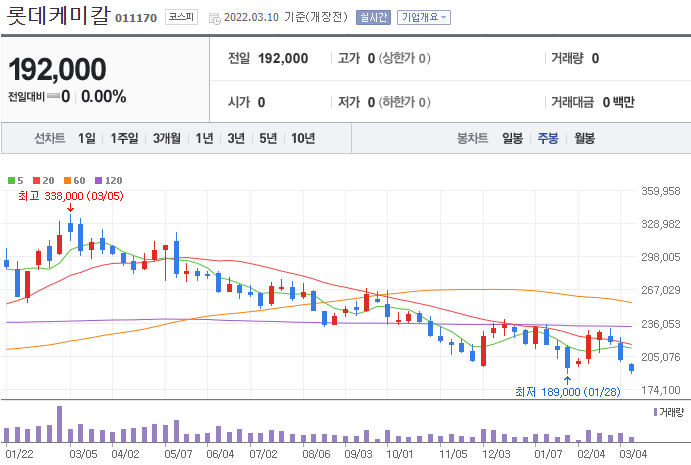Screen dimensions: 691x465
Task: Click the 359,958 y-axis price label
Action: tap(661, 191)
